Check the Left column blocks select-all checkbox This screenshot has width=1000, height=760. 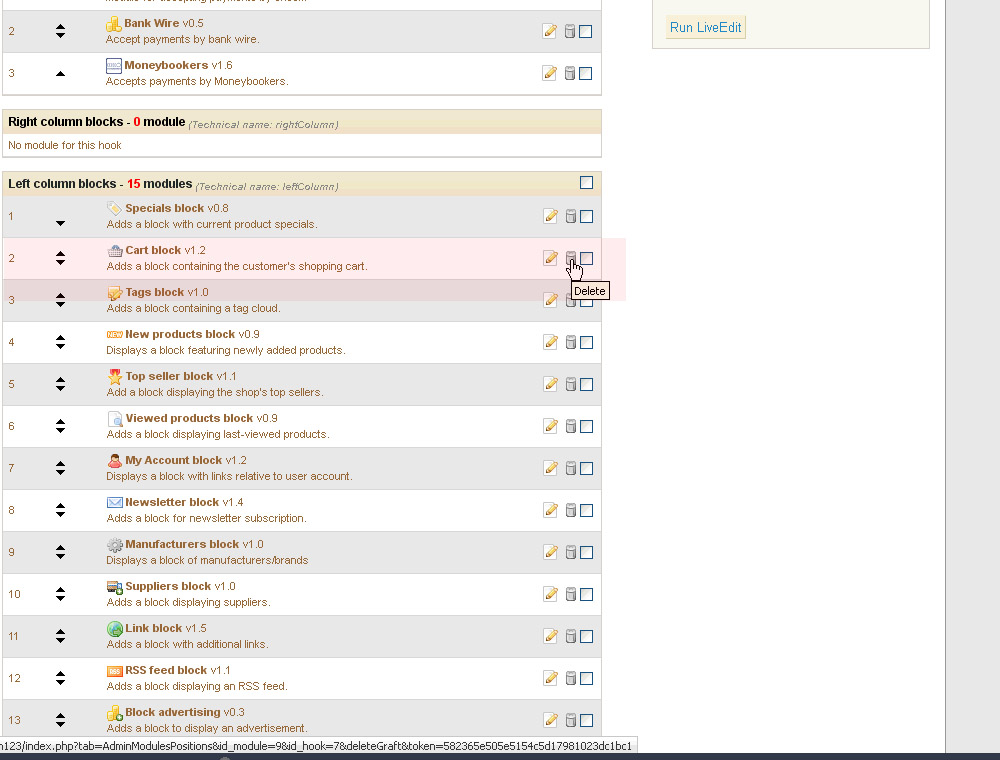pyautogui.click(x=586, y=183)
